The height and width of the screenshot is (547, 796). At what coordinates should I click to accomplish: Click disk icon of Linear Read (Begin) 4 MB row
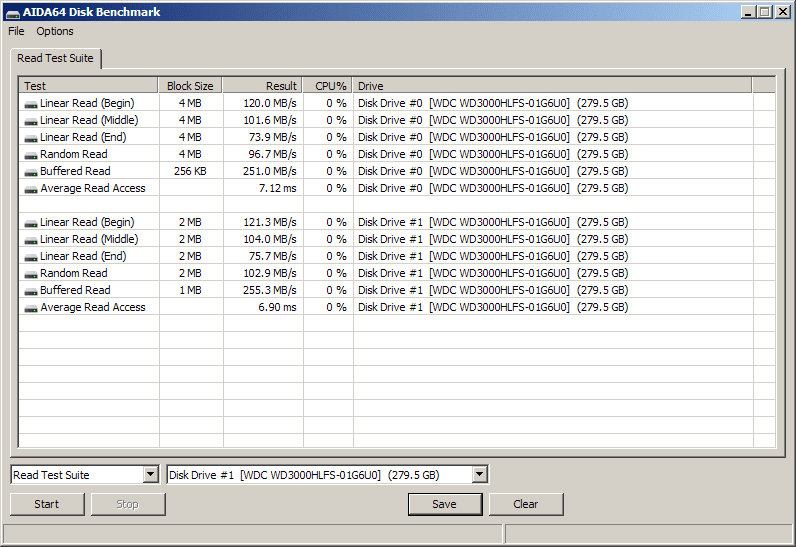[x=30, y=105]
